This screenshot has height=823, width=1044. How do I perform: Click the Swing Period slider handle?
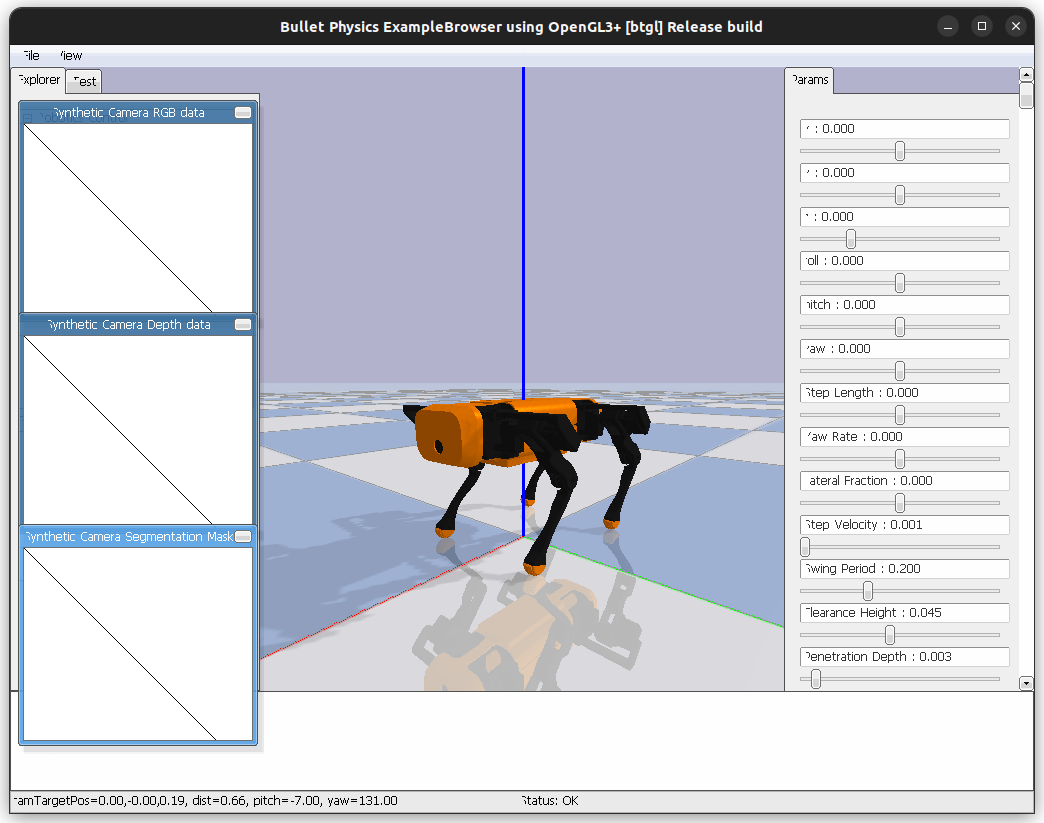[x=866, y=590]
